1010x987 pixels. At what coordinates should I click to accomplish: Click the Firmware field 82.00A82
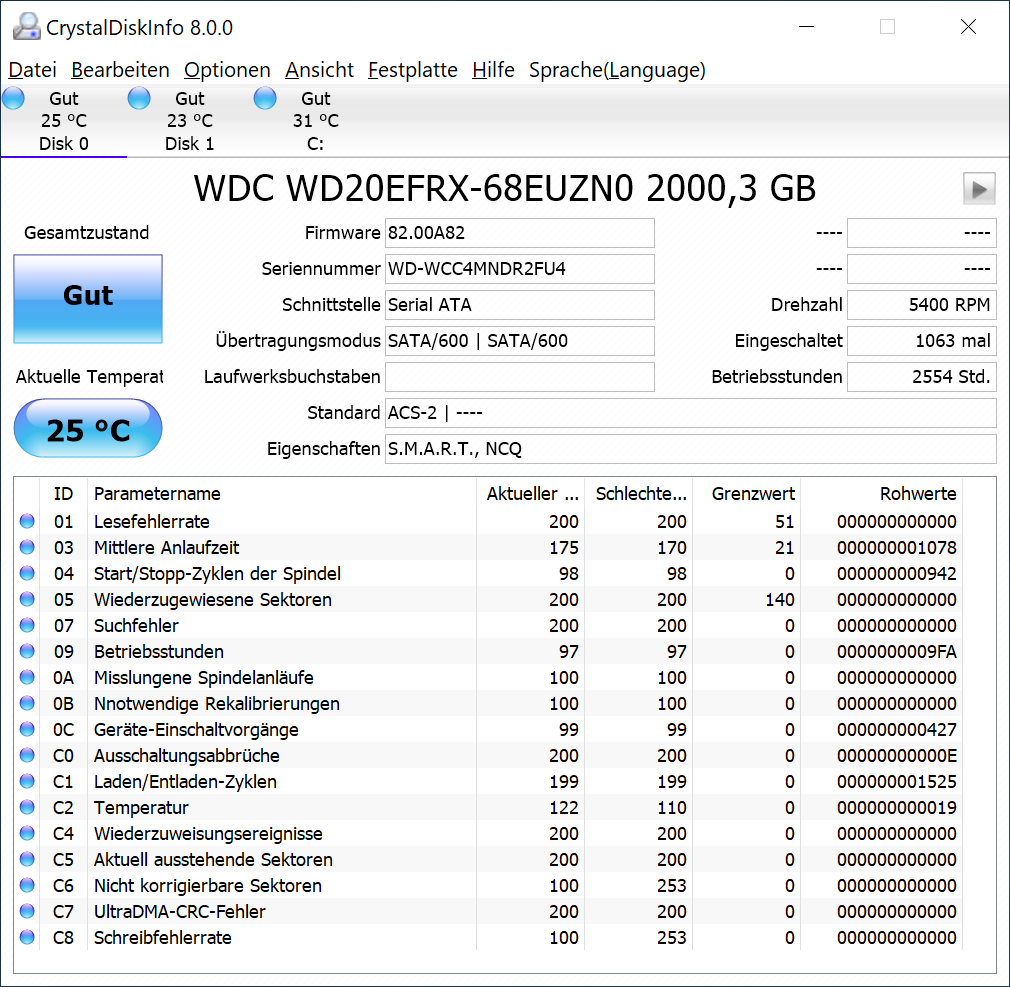(520, 233)
